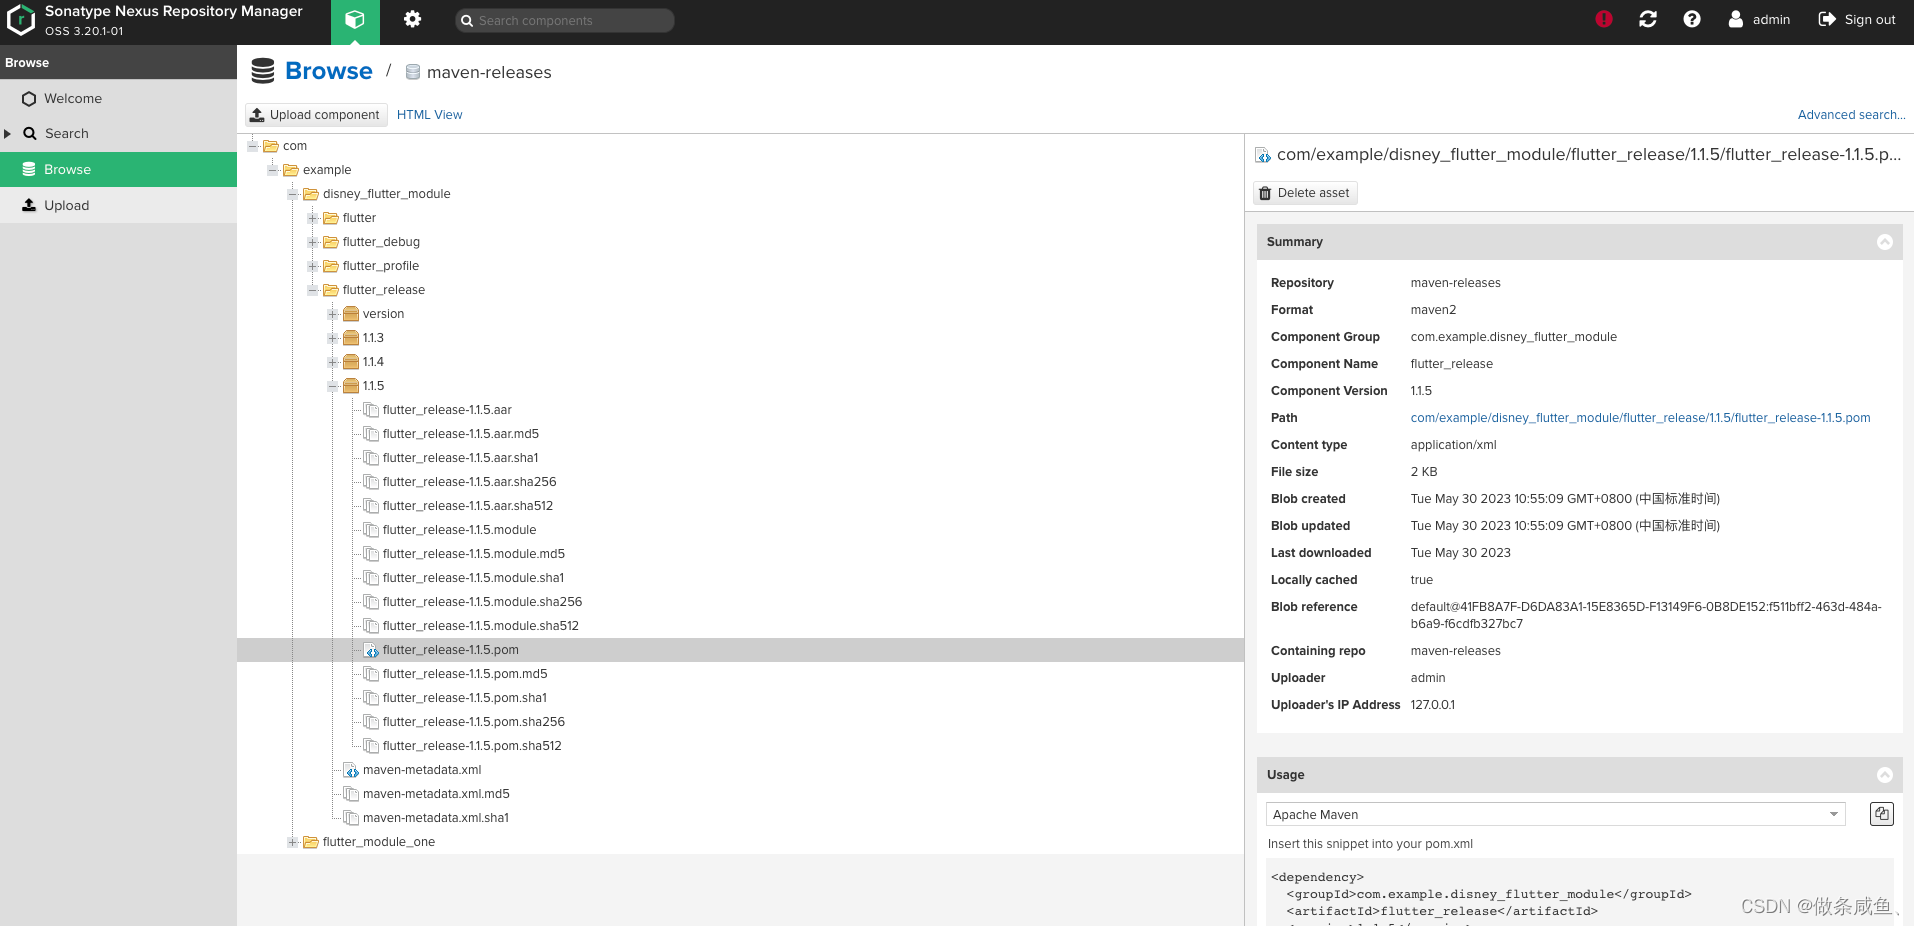Click Sign out
The image size is (1914, 926).
[1857, 19]
